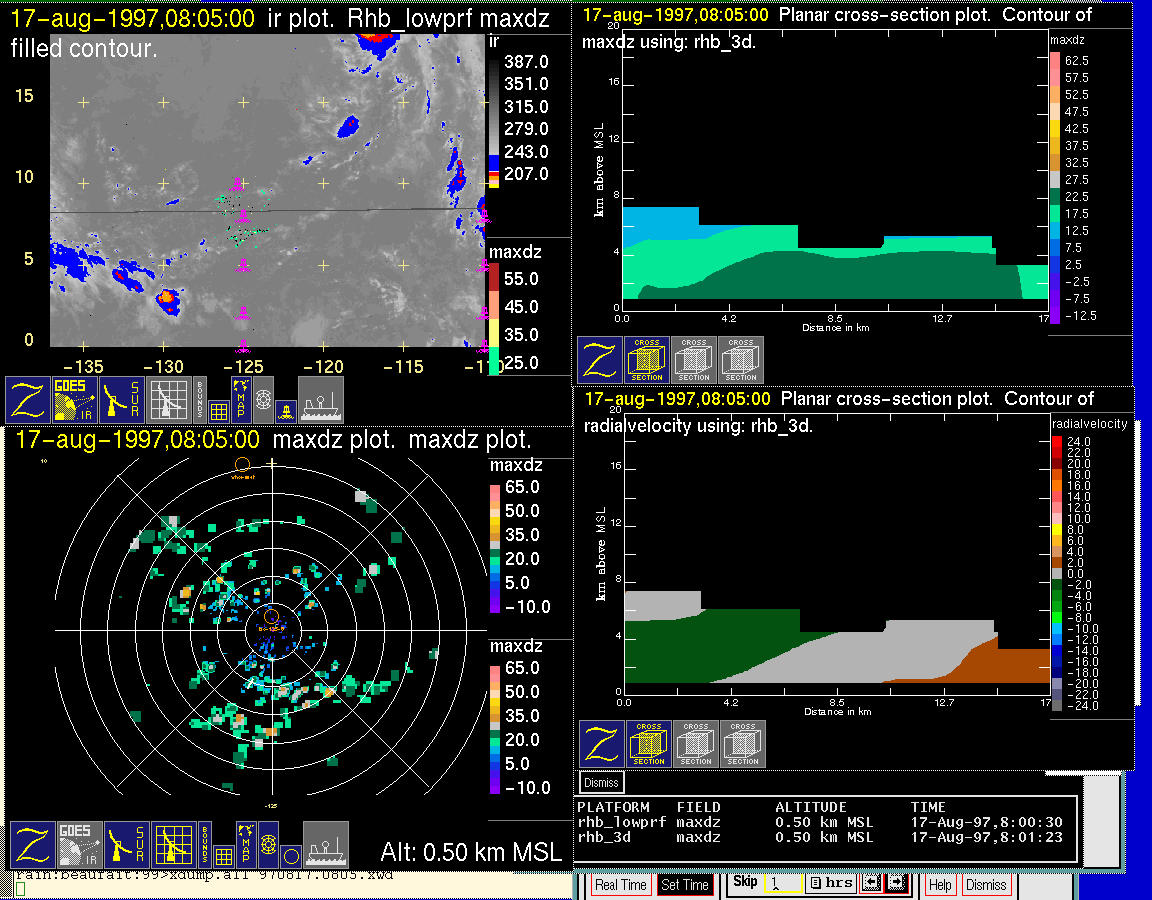Open the Z zoom icon in bottom-left toolbar
Viewport: 1152px width, 900px height.
31,845
